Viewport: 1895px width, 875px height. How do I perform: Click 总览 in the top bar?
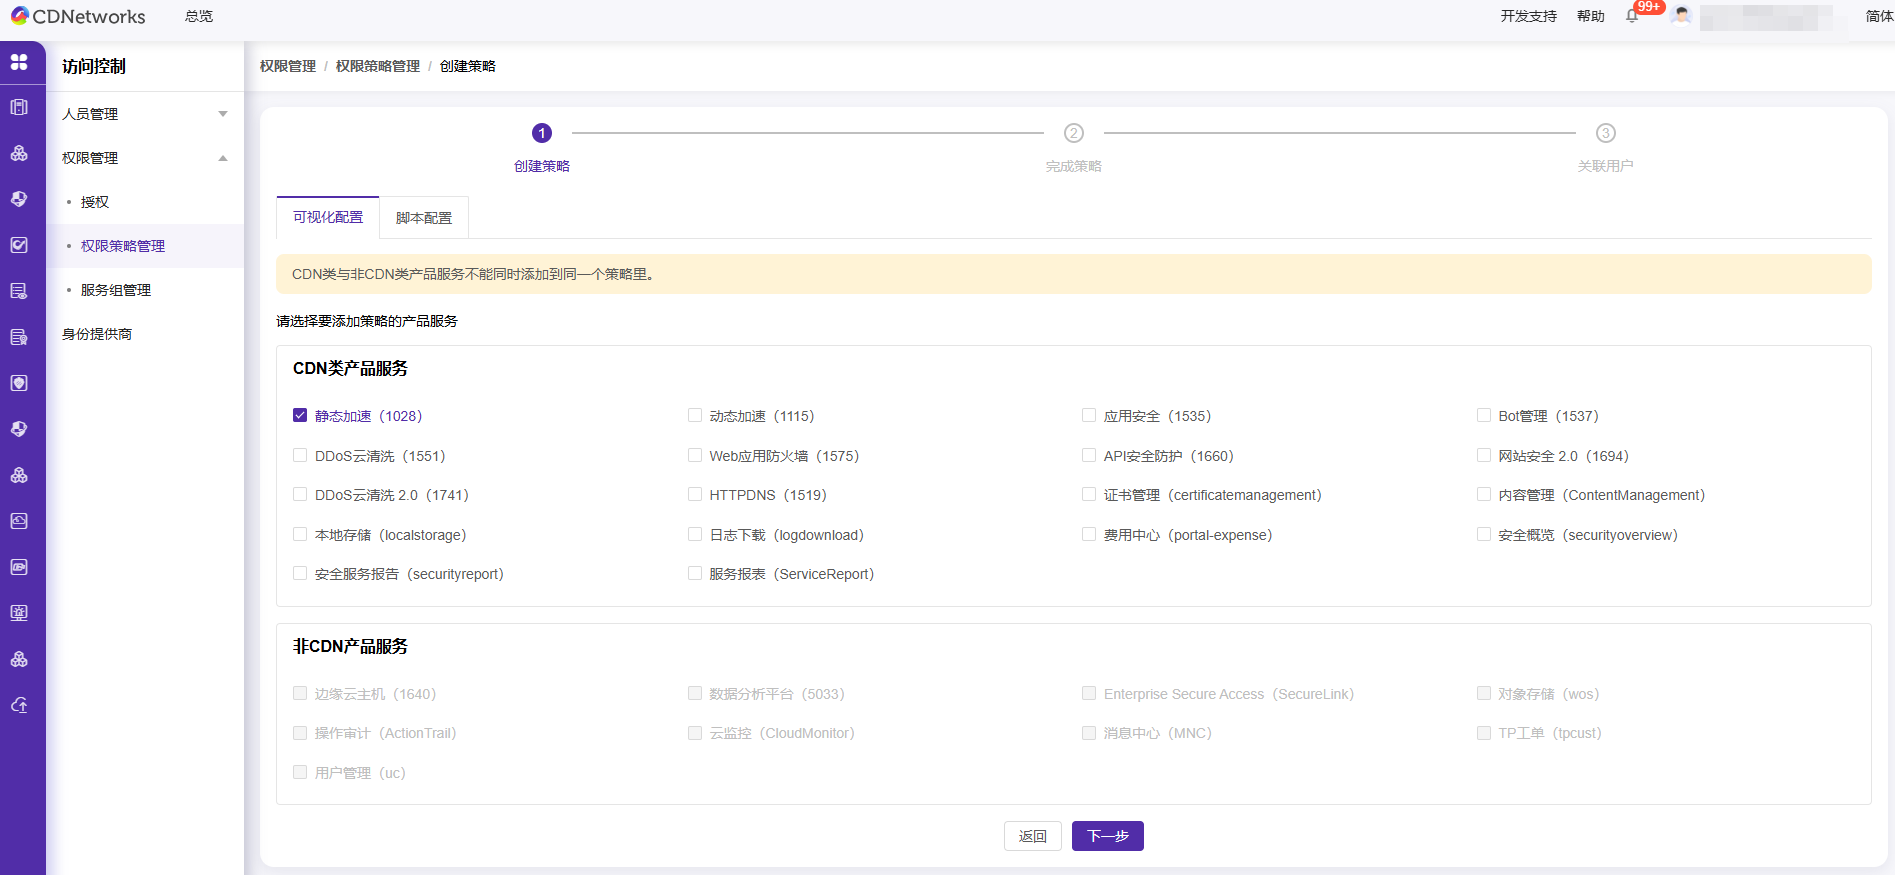point(199,16)
